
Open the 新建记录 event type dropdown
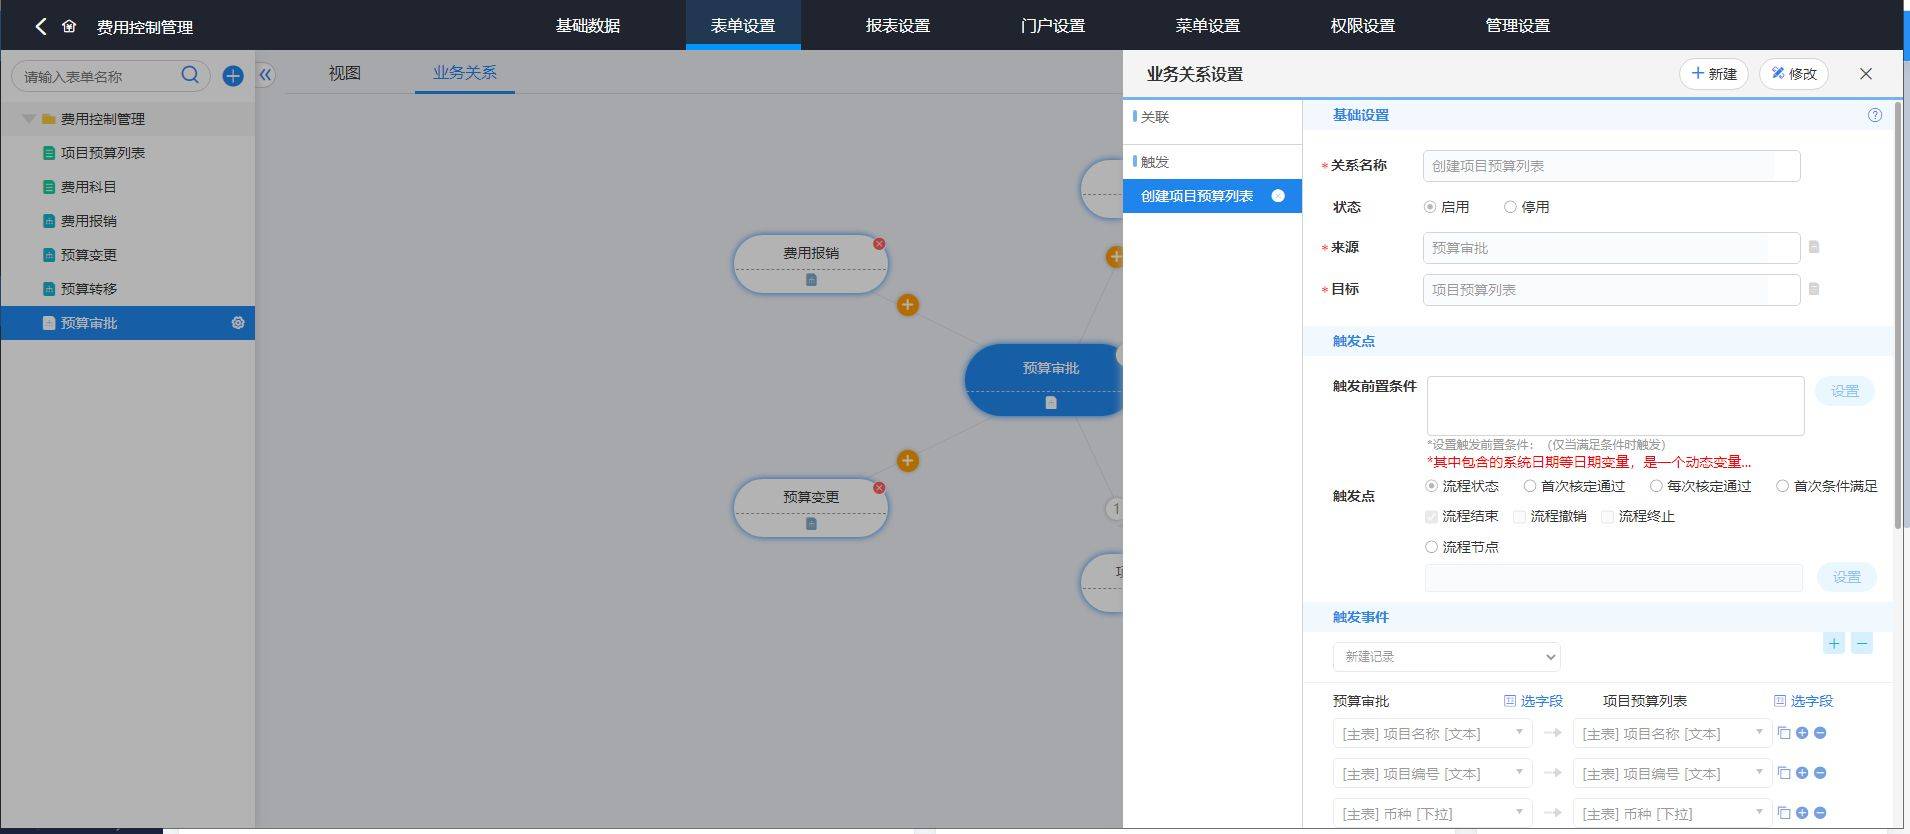(1446, 657)
